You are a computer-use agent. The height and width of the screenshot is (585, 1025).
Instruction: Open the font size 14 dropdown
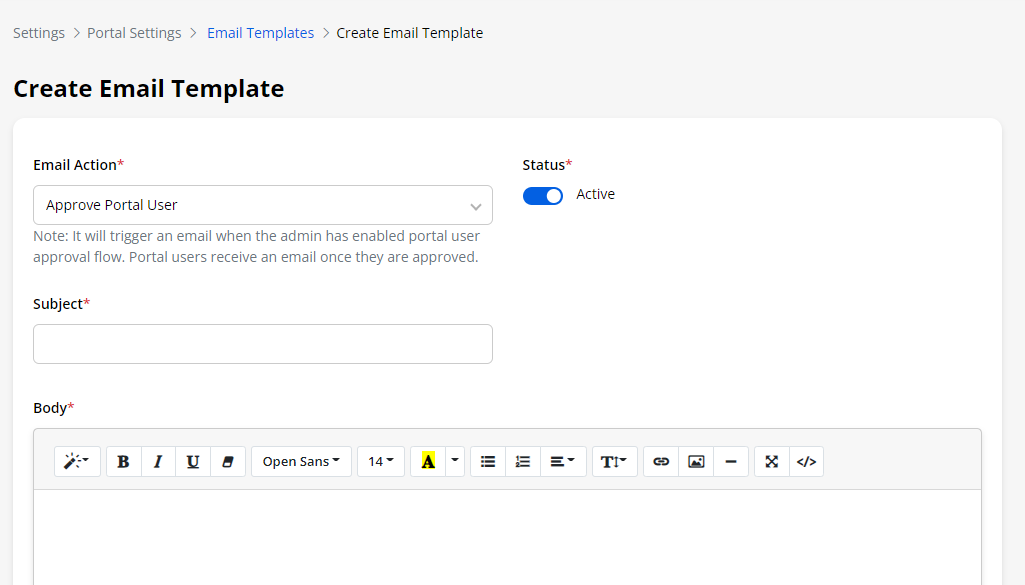point(380,461)
